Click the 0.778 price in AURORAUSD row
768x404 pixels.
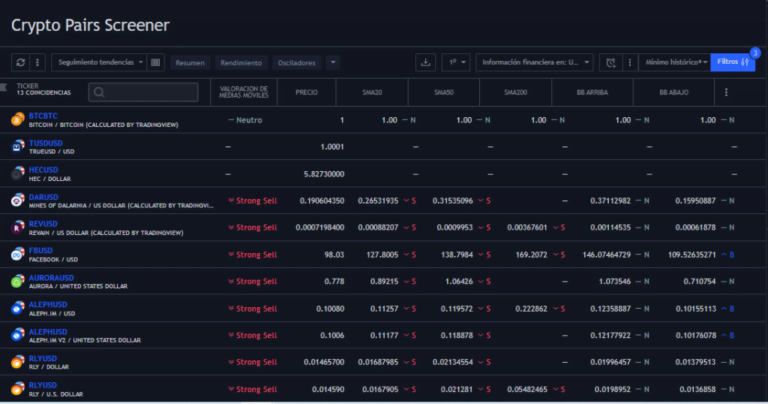(334, 282)
